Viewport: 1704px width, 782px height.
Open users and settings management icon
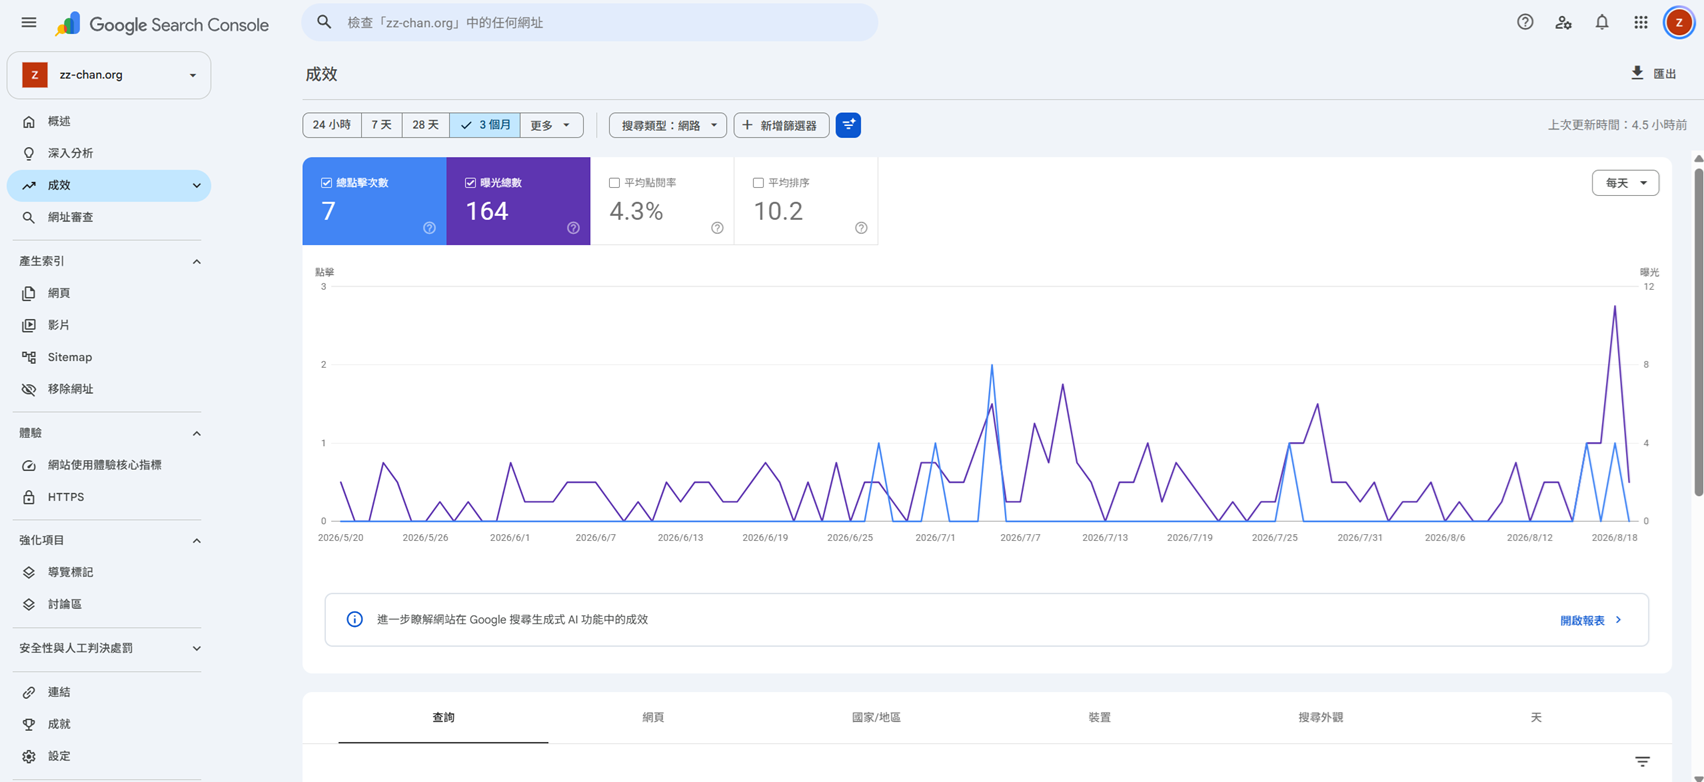point(1563,22)
